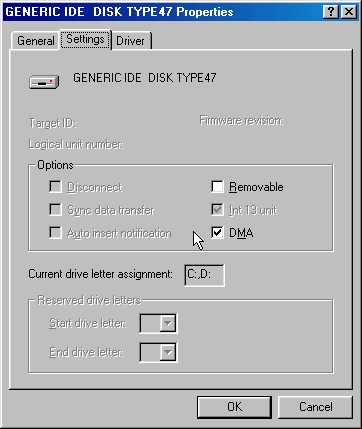The width and height of the screenshot is (362, 429).
Task: Tick the Disconnect checkbox
Action: (x=55, y=187)
